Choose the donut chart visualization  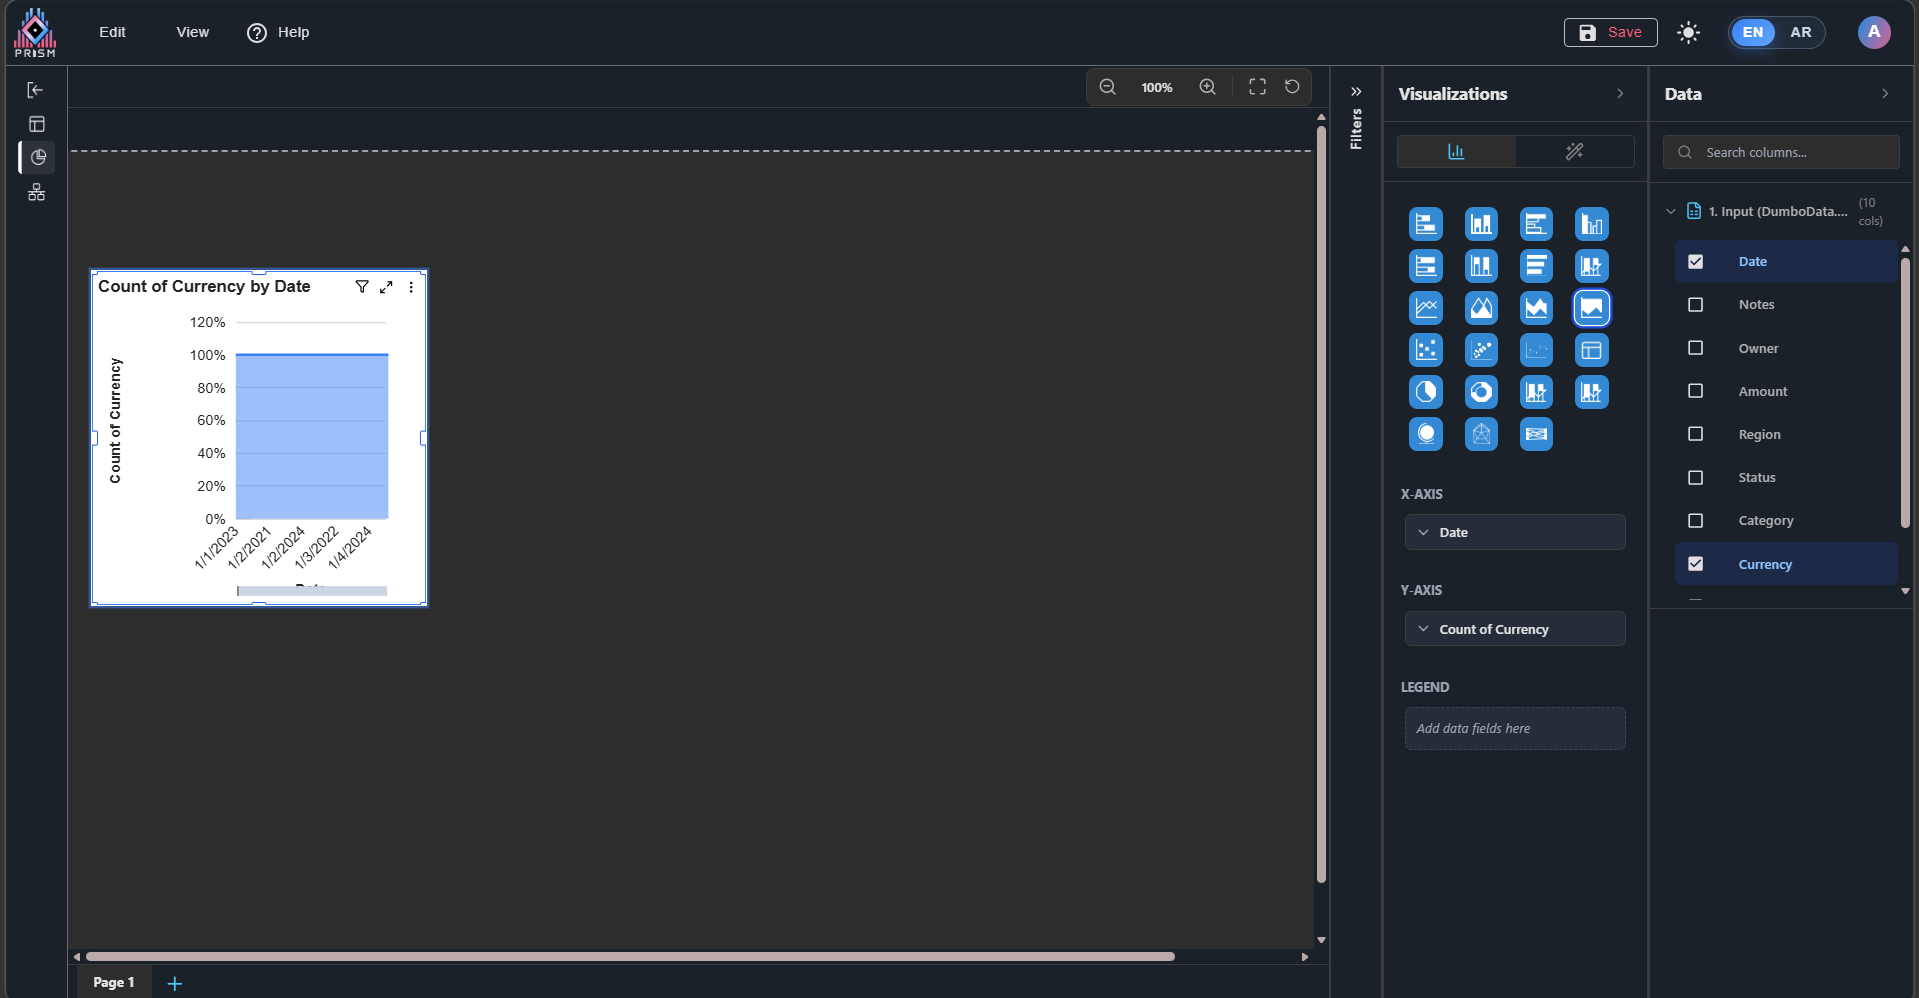coord(1481,392)
